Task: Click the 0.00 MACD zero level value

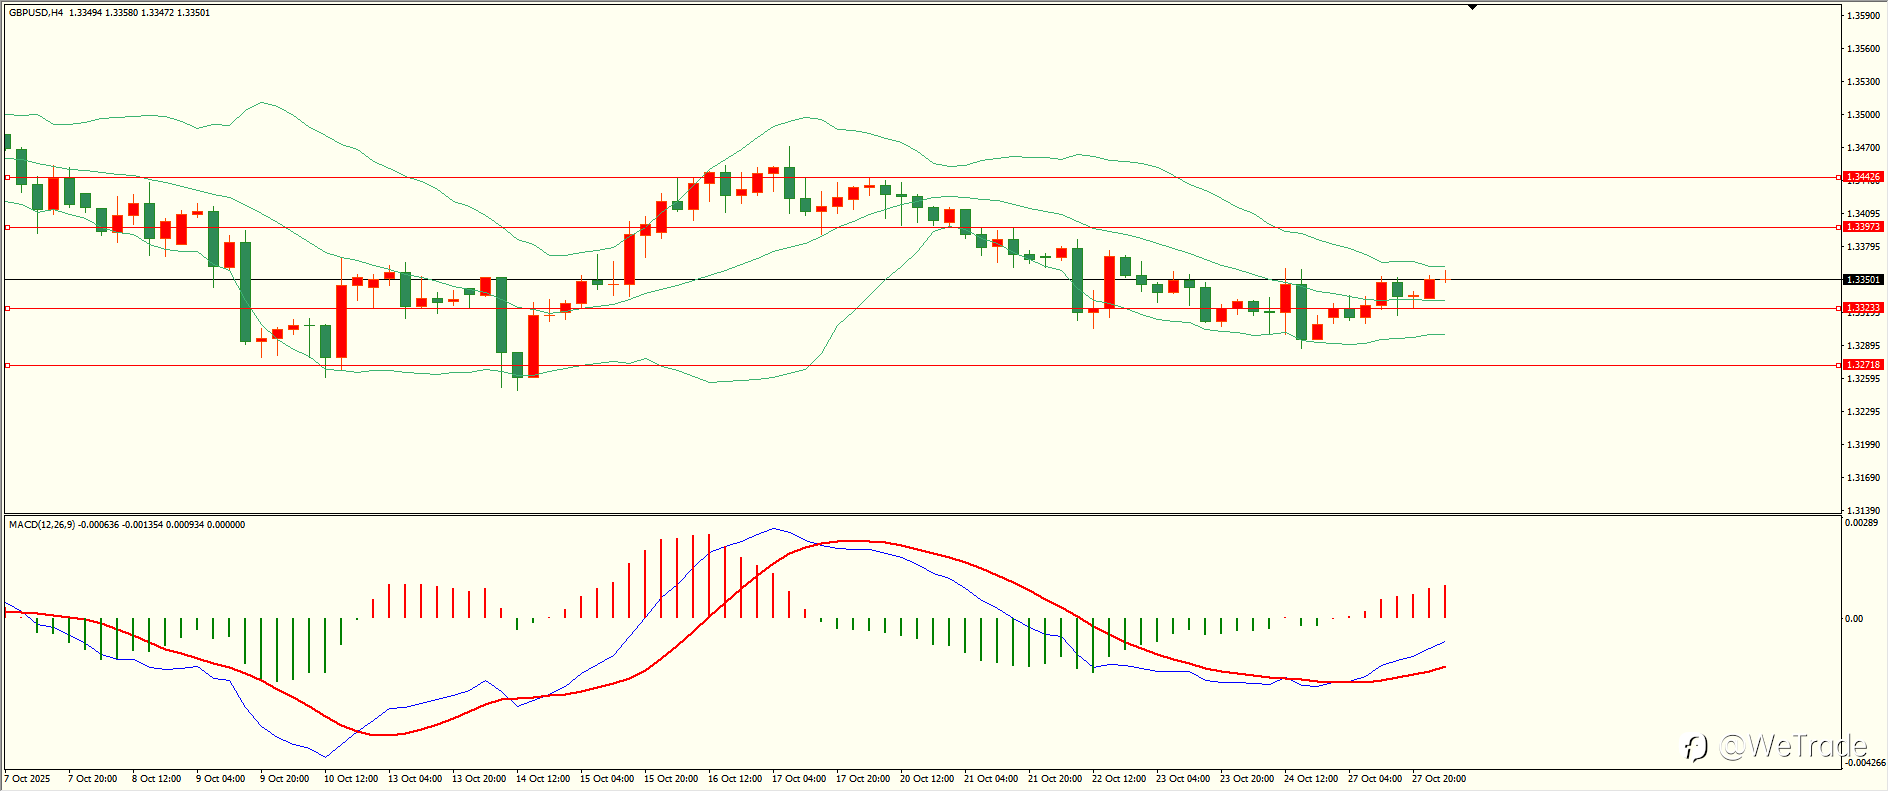Action: tap(1854, 619)
